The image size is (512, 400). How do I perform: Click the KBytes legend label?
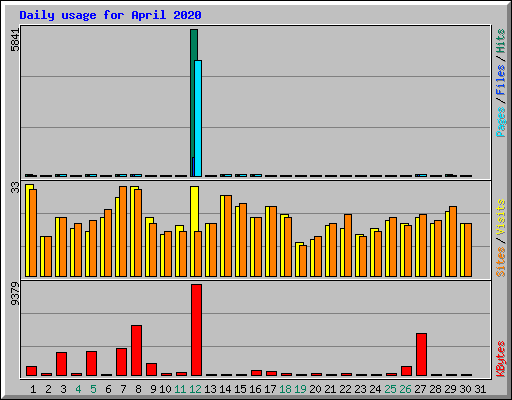(x=500, y=359)
